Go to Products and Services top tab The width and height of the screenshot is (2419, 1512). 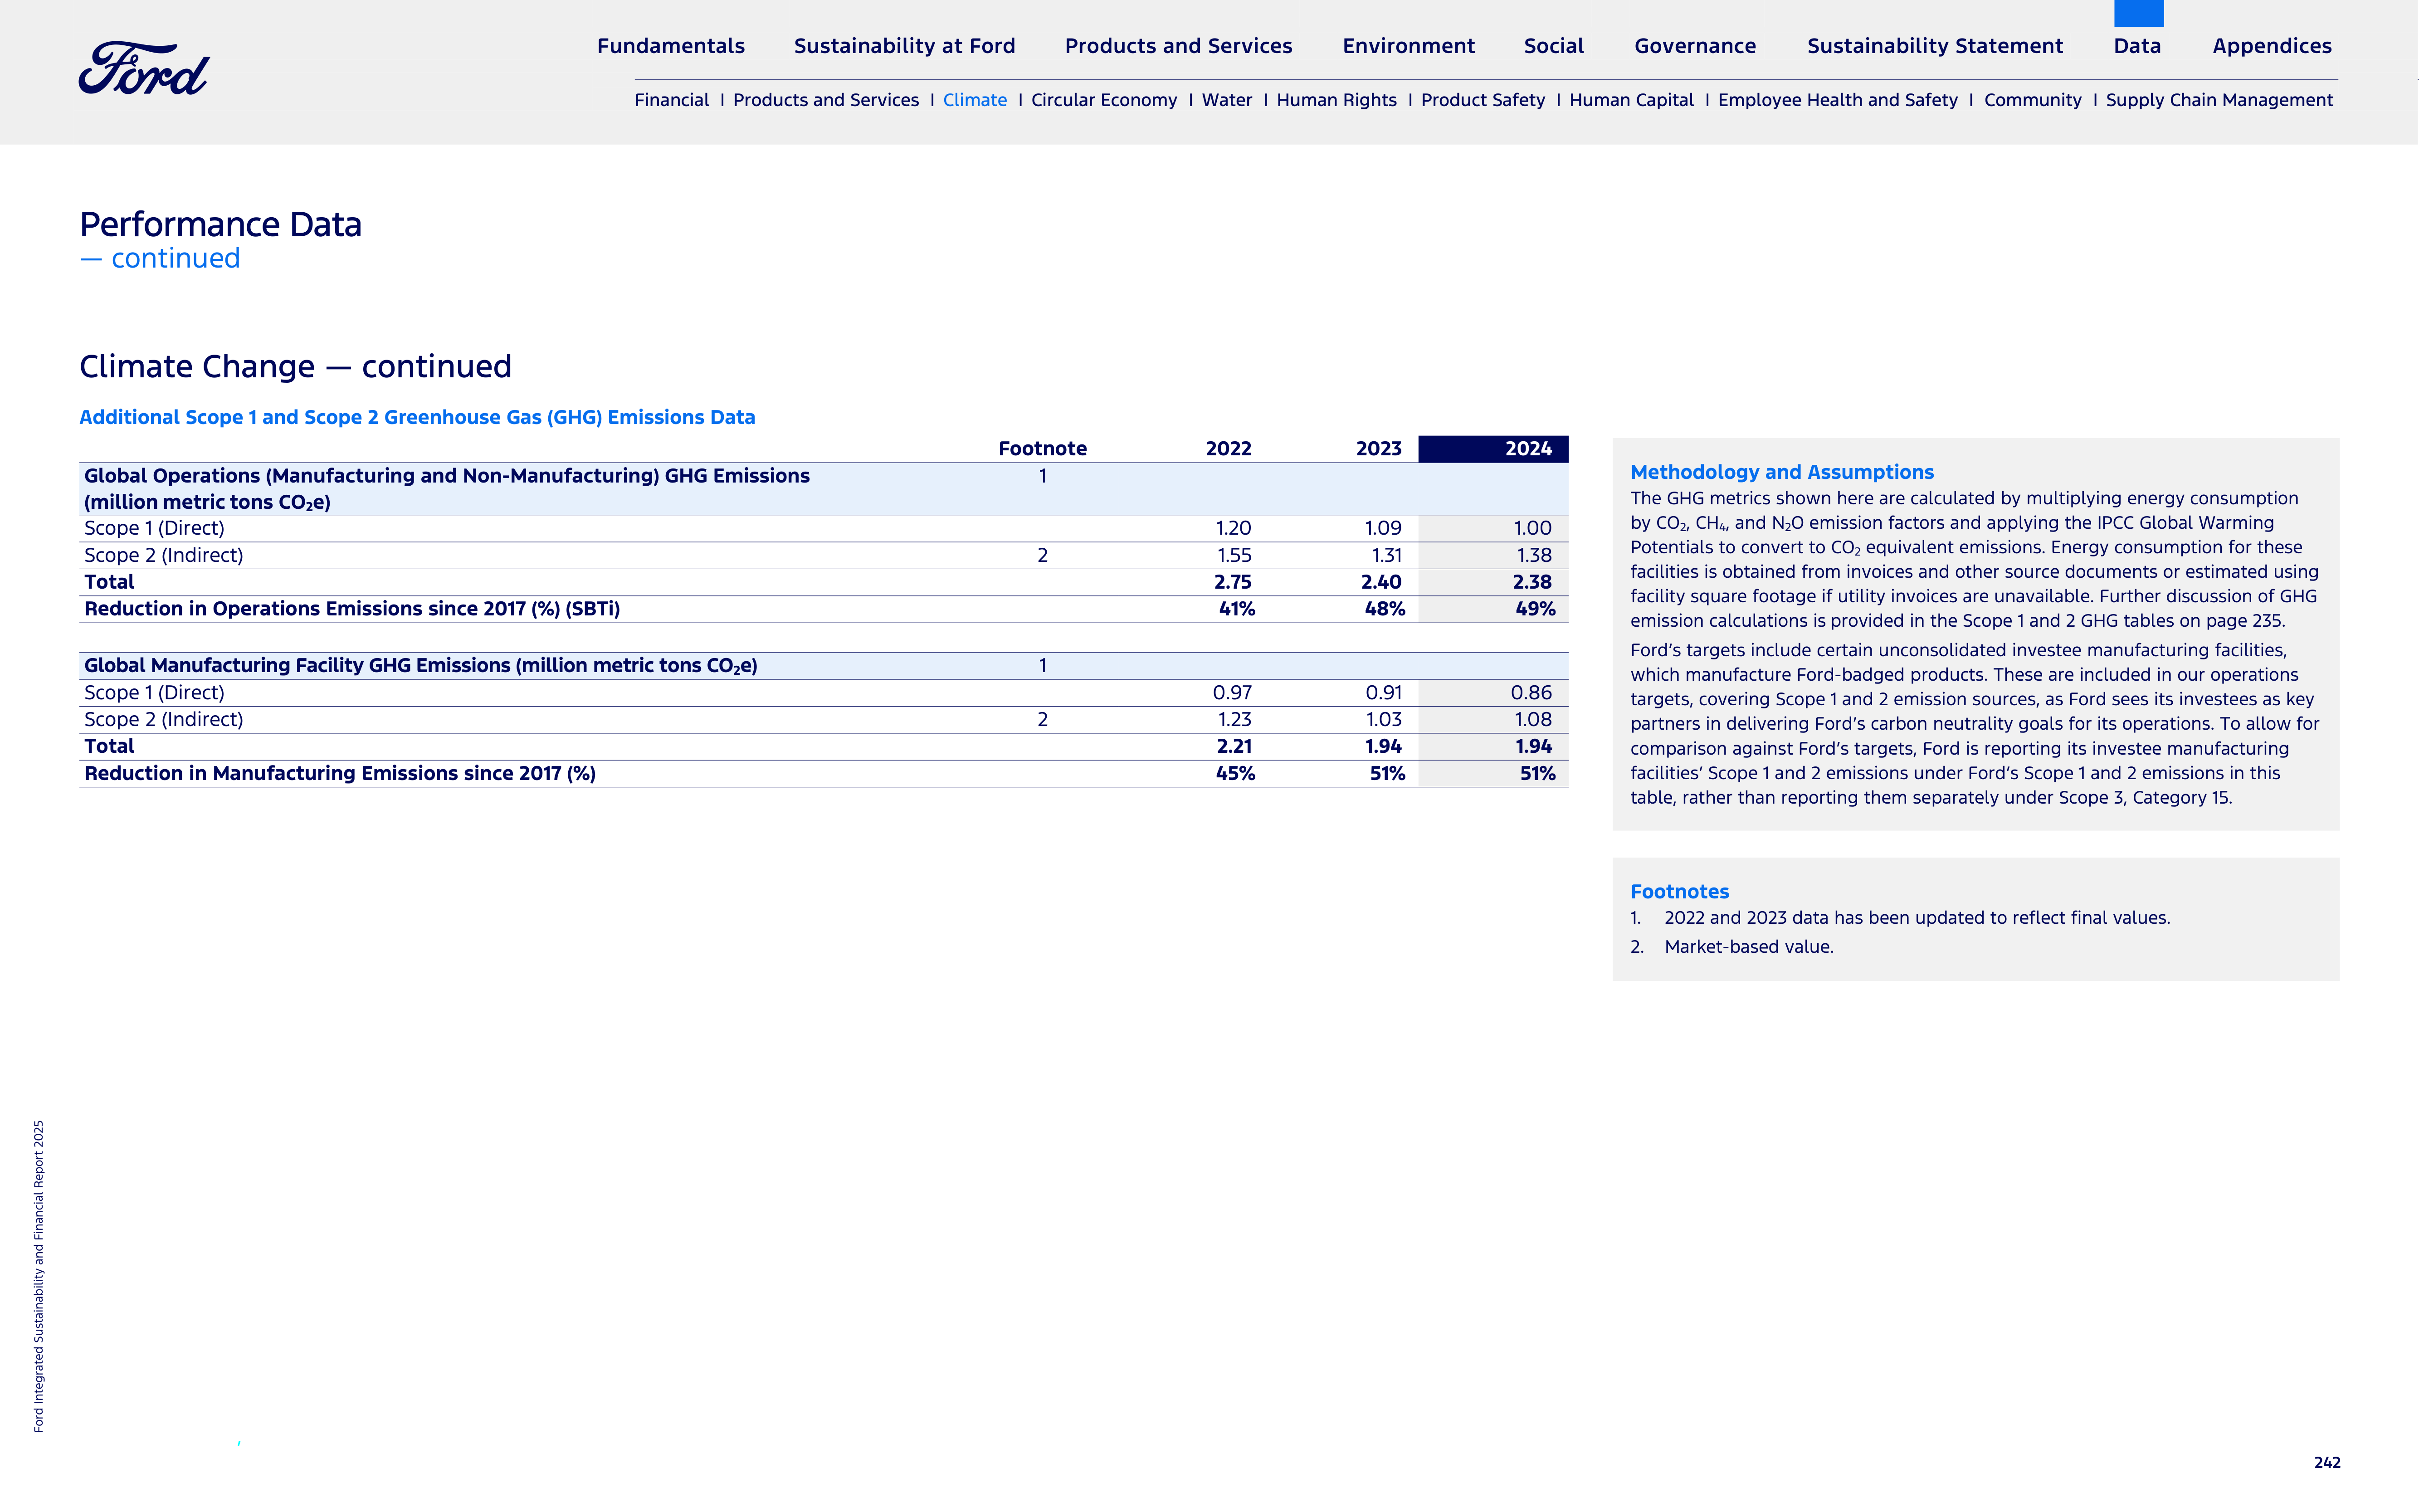(1178, 46)
